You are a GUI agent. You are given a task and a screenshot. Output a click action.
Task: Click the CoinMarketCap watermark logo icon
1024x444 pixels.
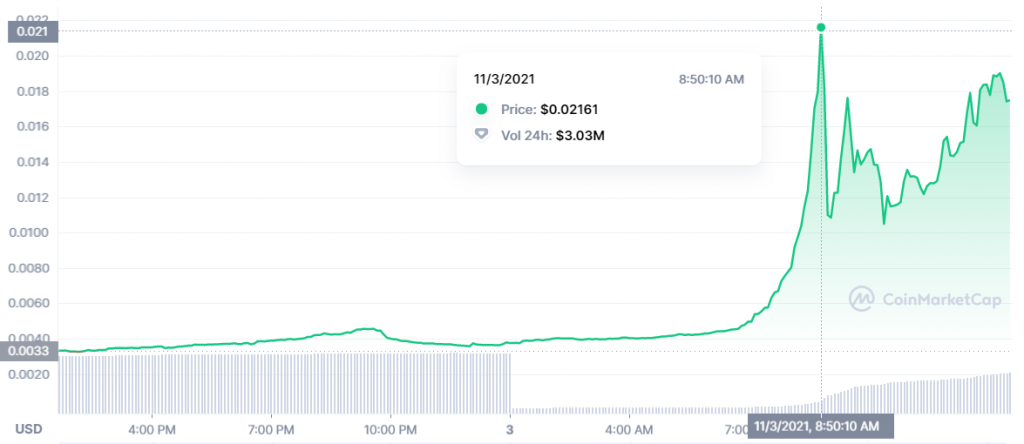pos(862,297)
